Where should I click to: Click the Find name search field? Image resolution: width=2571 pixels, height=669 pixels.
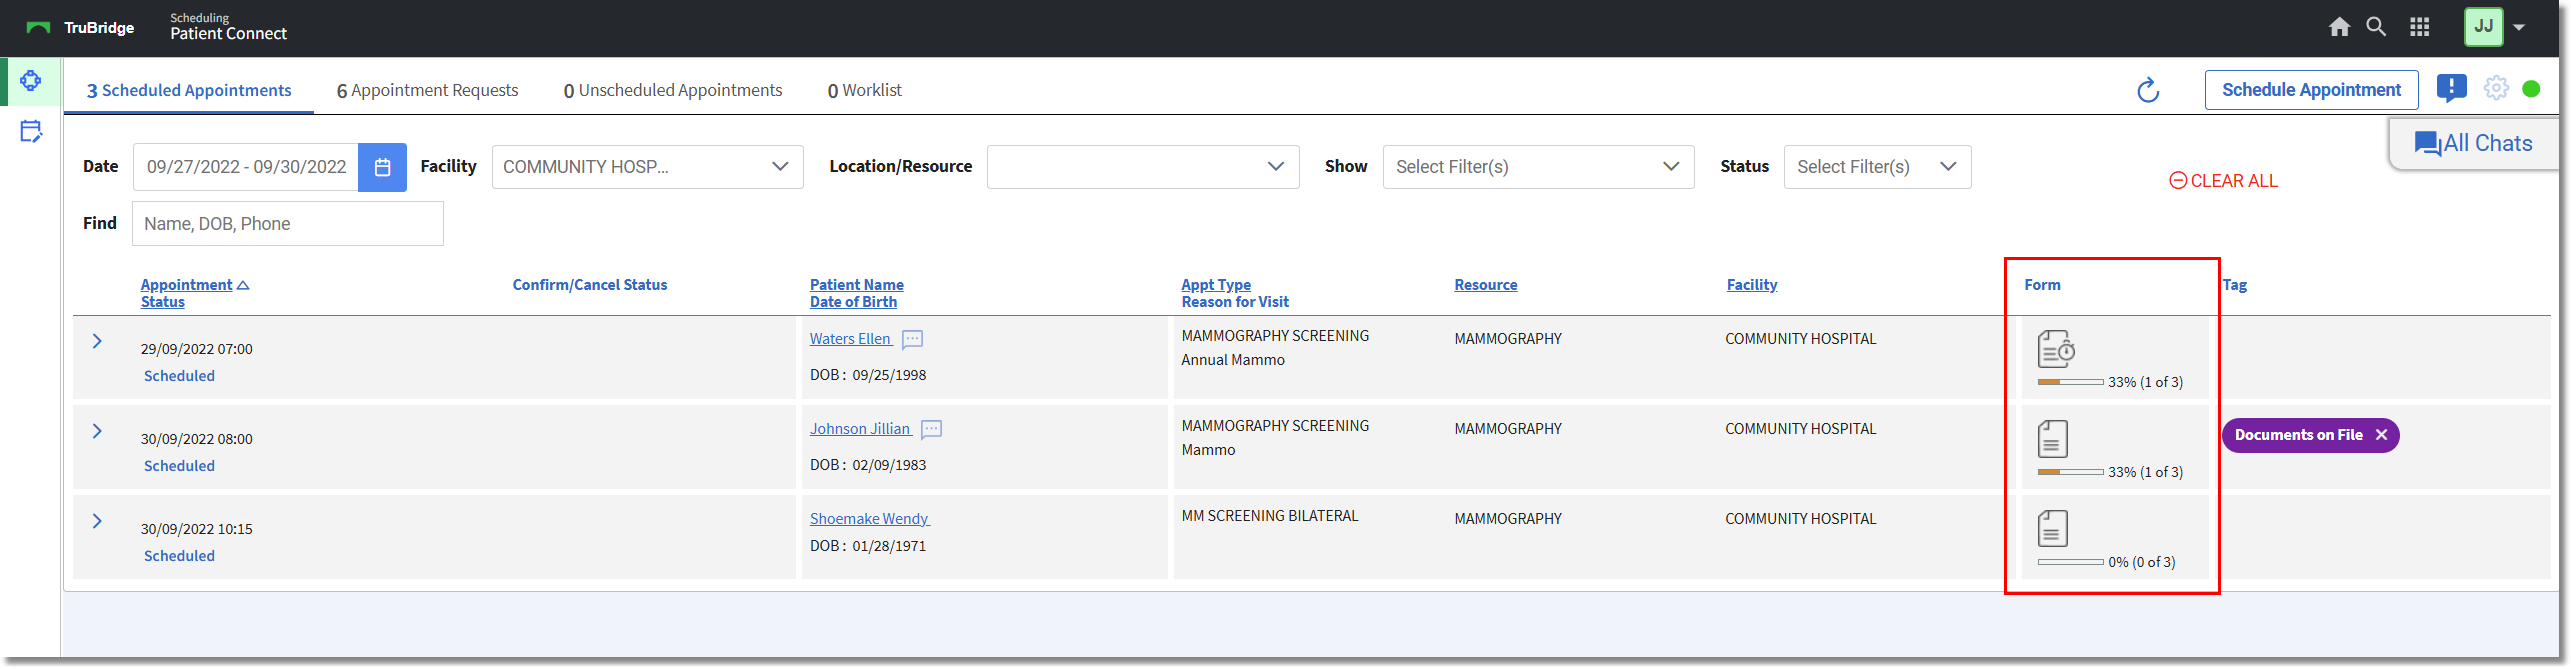click(288, 224)
